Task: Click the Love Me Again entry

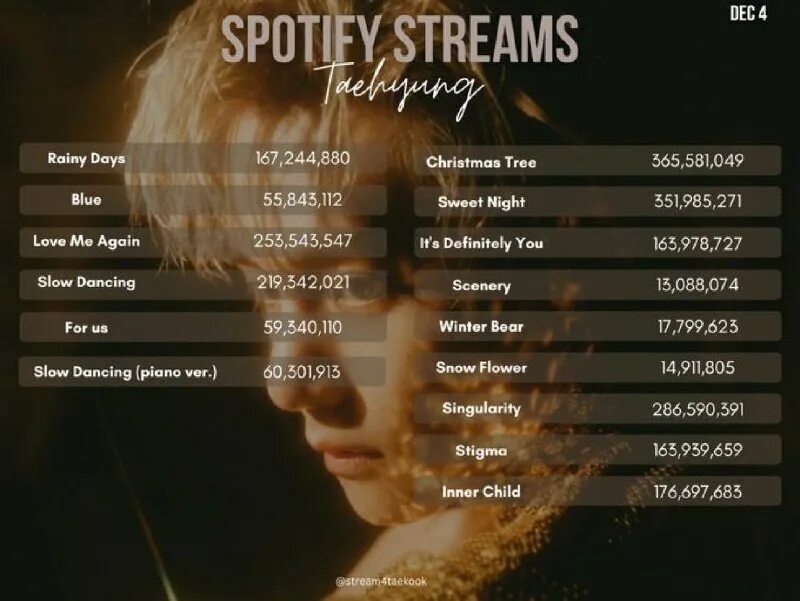Action: [x=203, y=241]
